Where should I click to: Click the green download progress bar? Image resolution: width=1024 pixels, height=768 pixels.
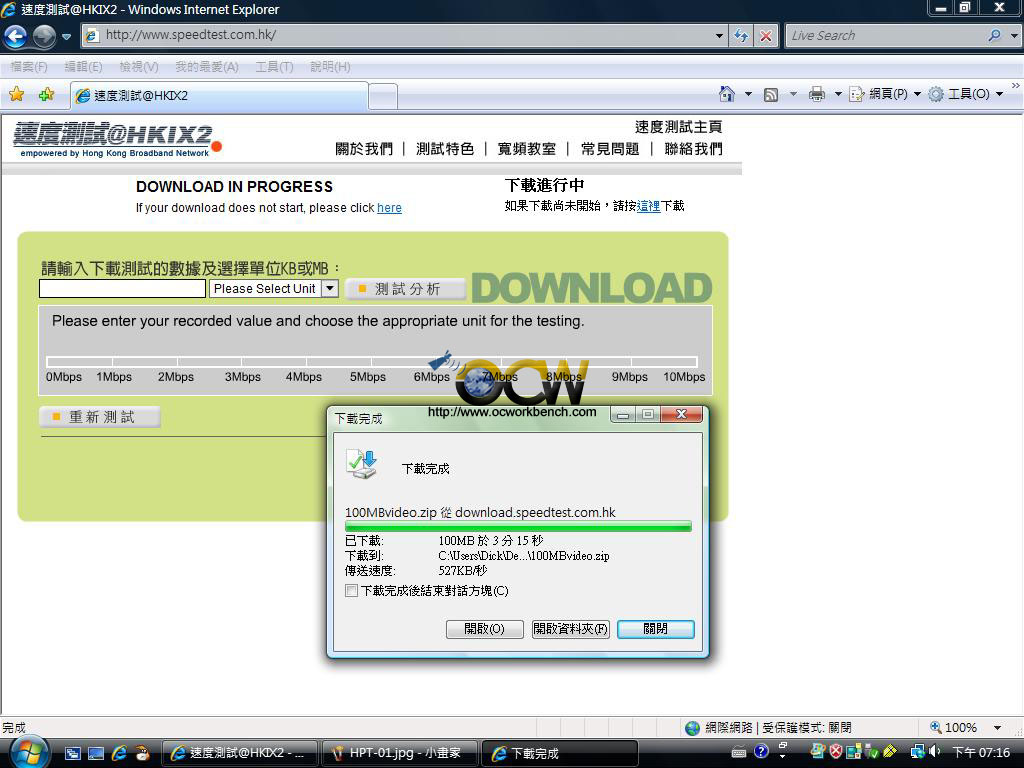(x=518, y=526)
